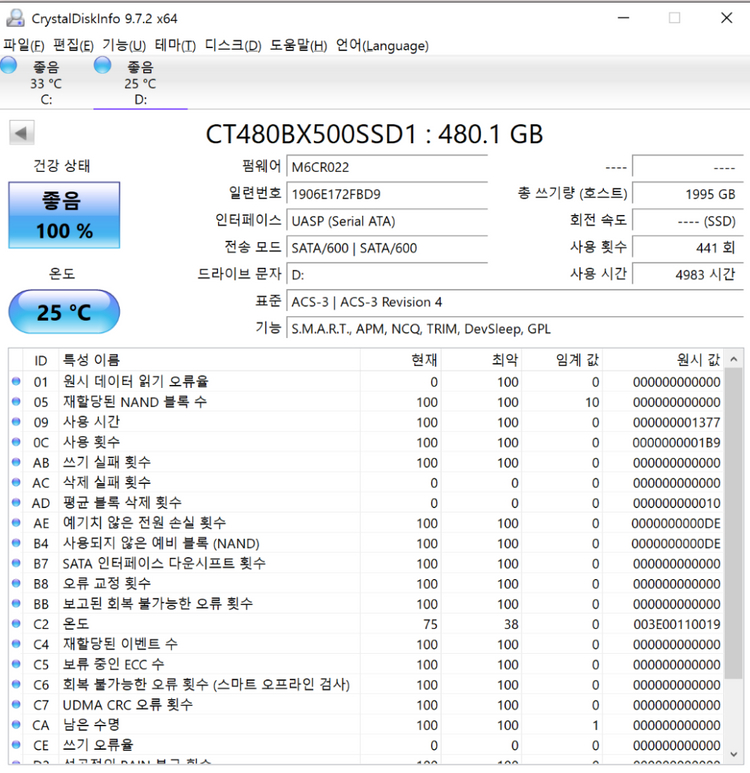Click status dot for attribute AD
The width and height of the screenshot is (750, 773).
pyautogui.click(x=16, y=502)
